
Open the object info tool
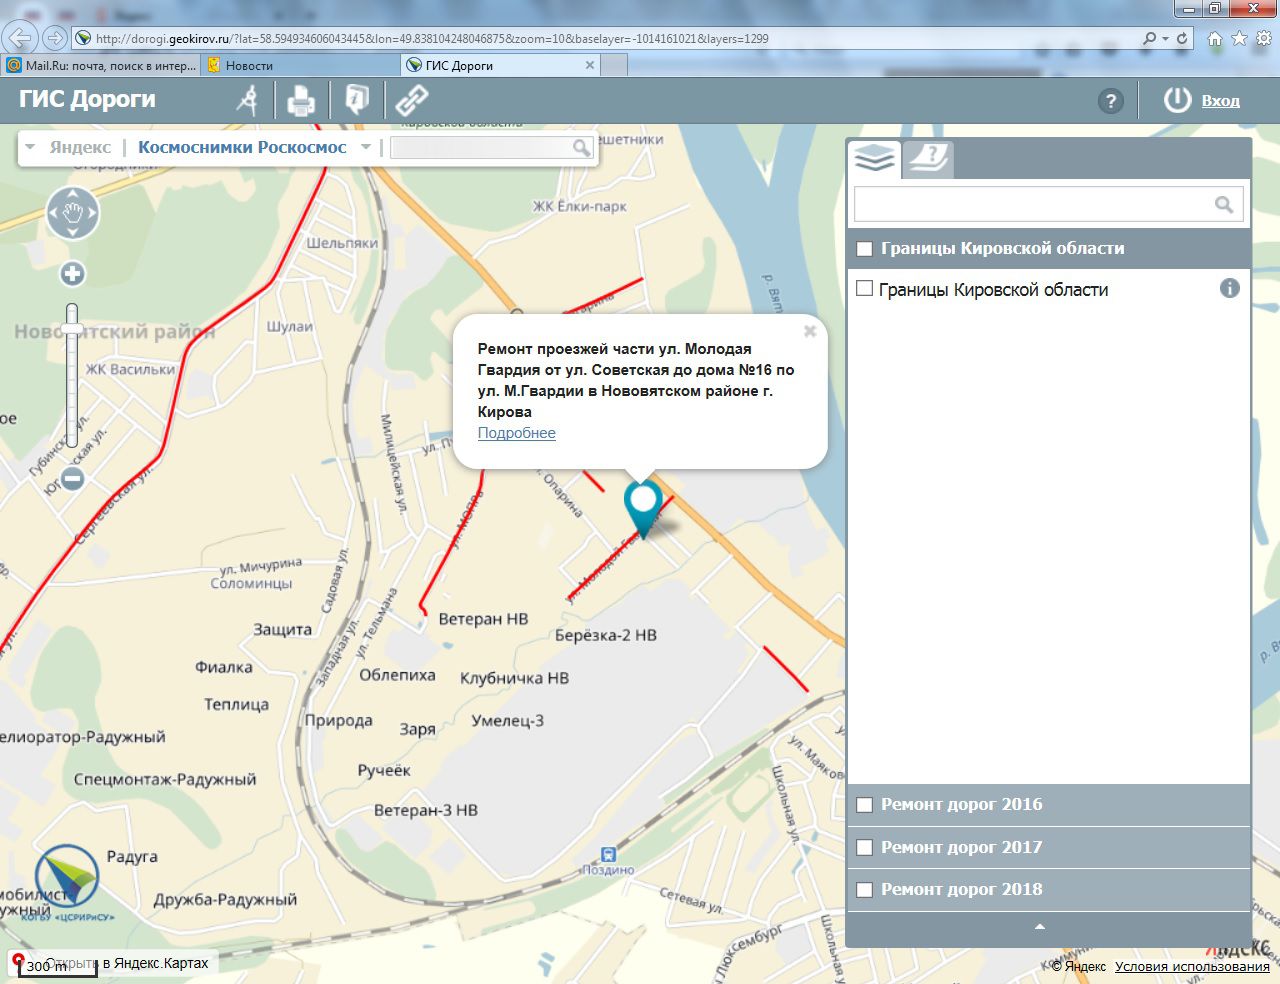(x=356, y=100)
